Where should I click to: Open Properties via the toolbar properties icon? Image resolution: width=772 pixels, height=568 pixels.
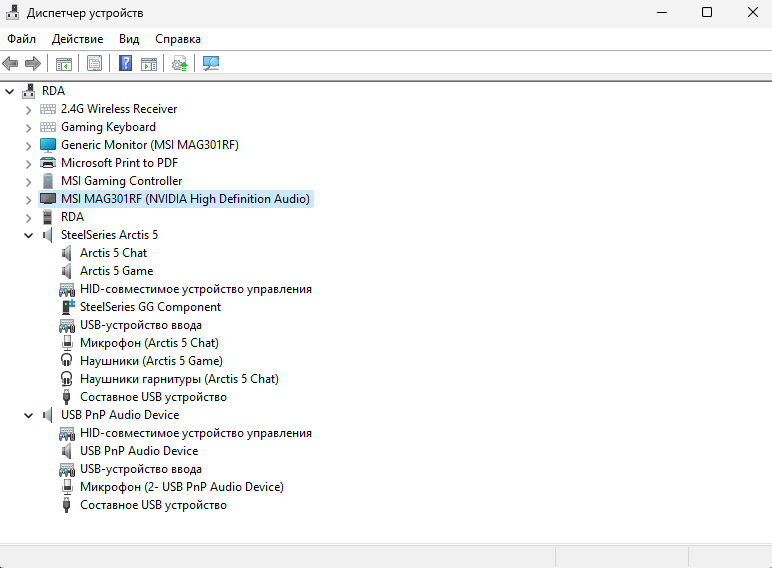tap(94, 63)
